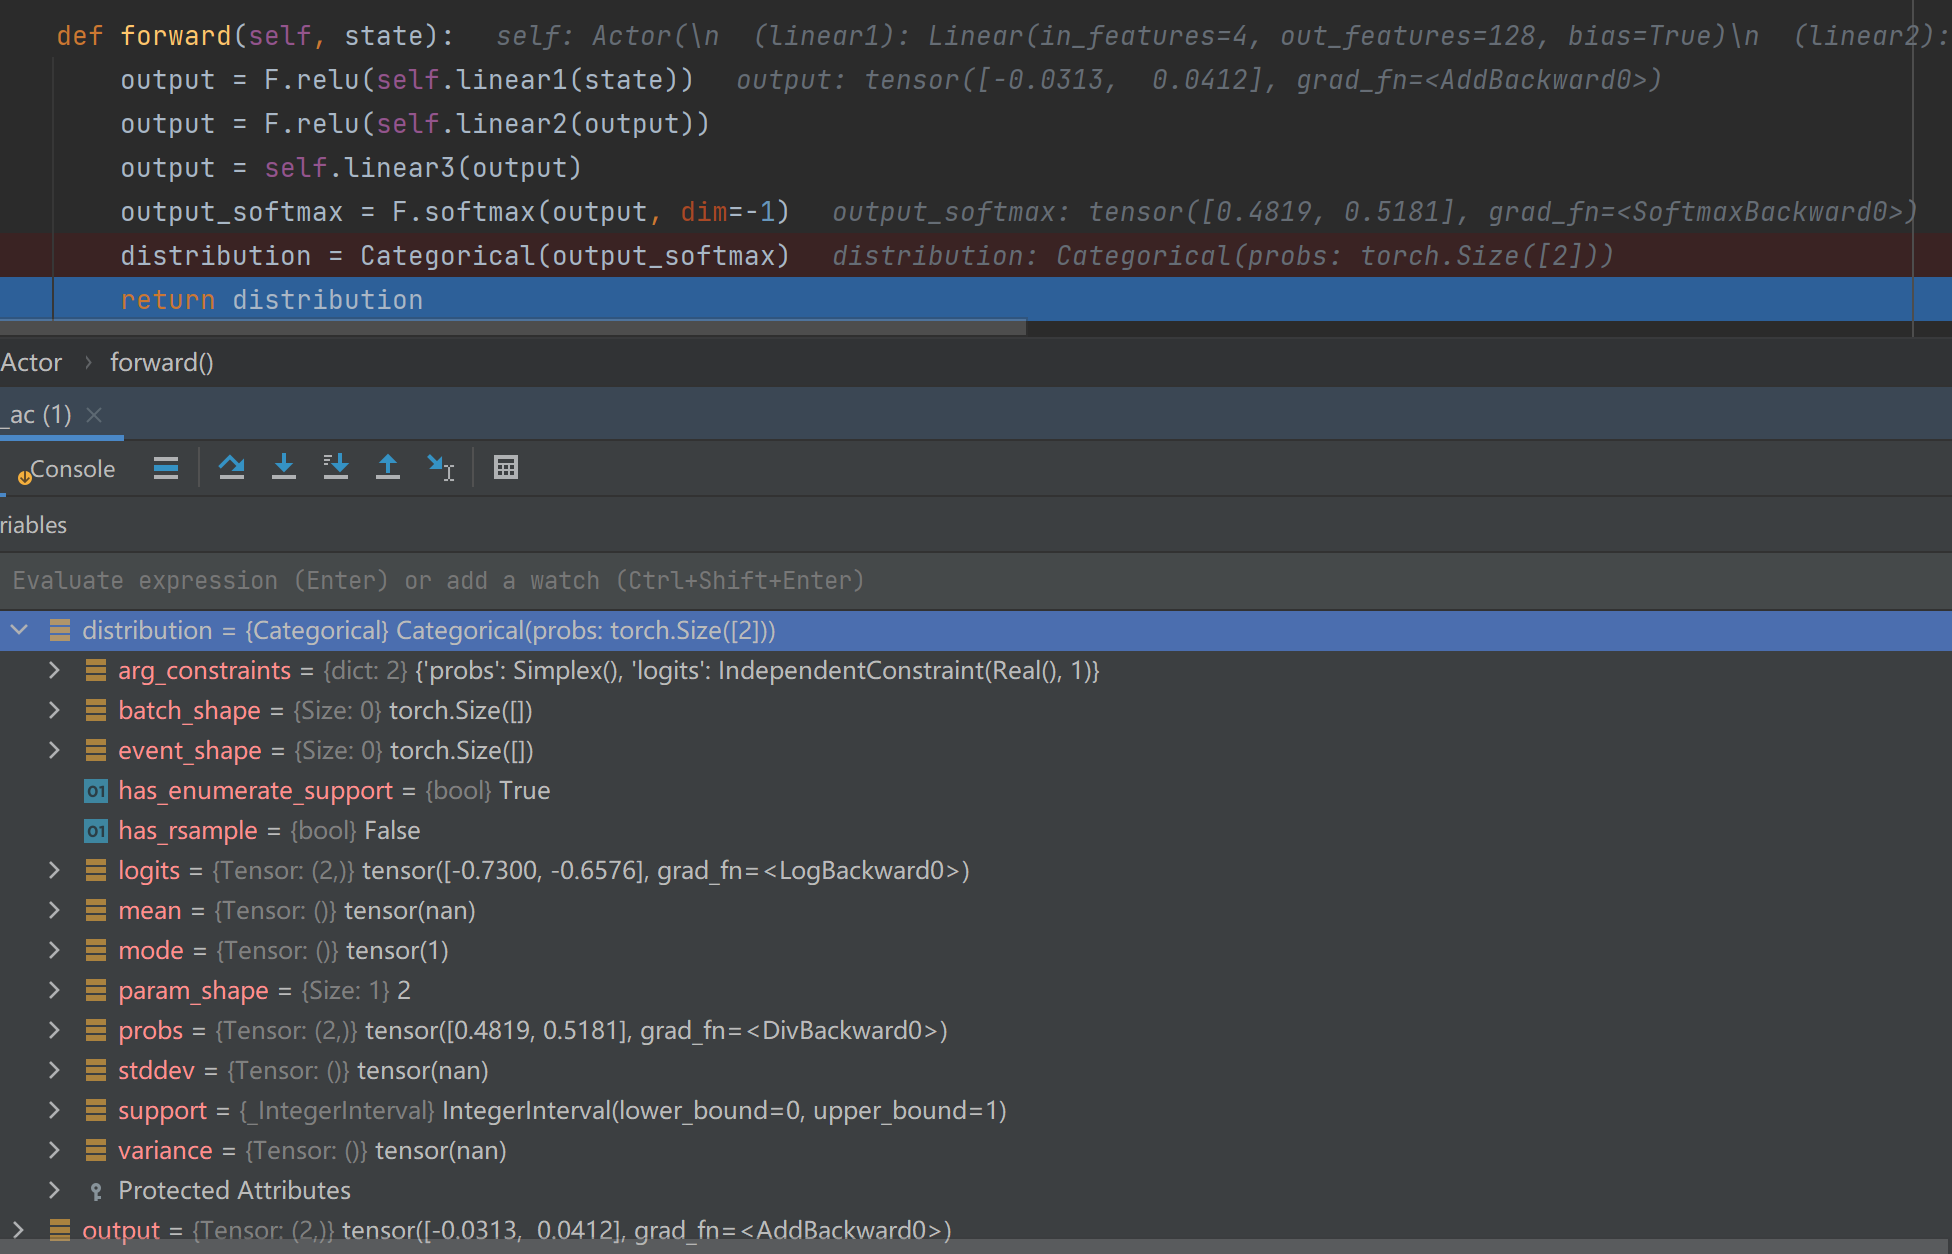This screenshot has height=1254, width=1952.
Task: Click the _ac (1) debug tab
Action: pos(38,414)
